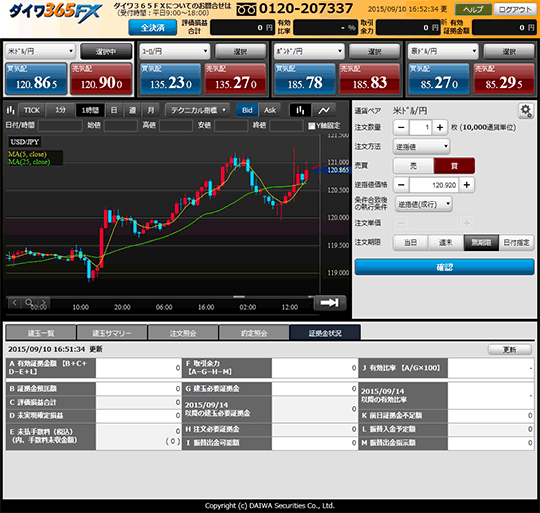Open the テクニカル指標 dropdown
Image resolution: width=540 pixels, height=513 pixels.
pos(198,110)
